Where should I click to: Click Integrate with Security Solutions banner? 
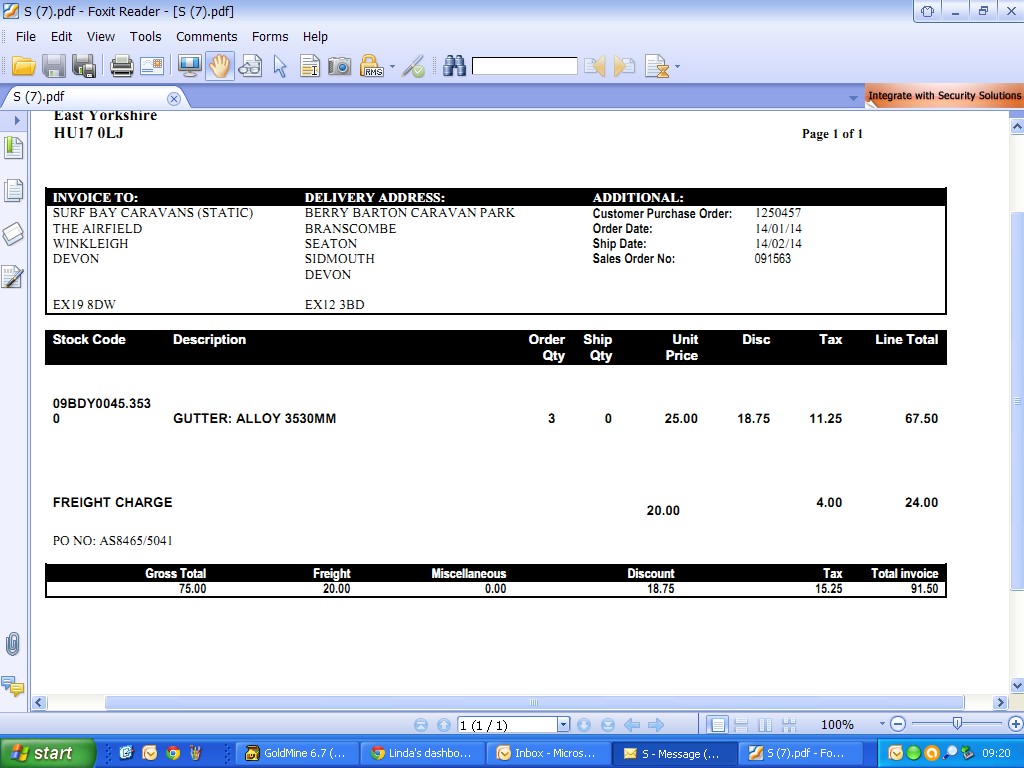(x=943, y=96)
